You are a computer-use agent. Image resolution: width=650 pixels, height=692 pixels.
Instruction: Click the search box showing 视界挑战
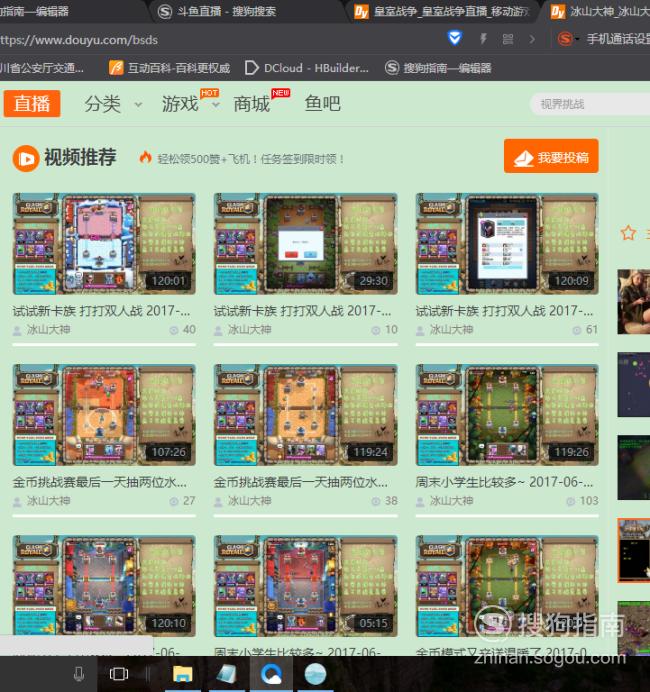pos(590,104)
